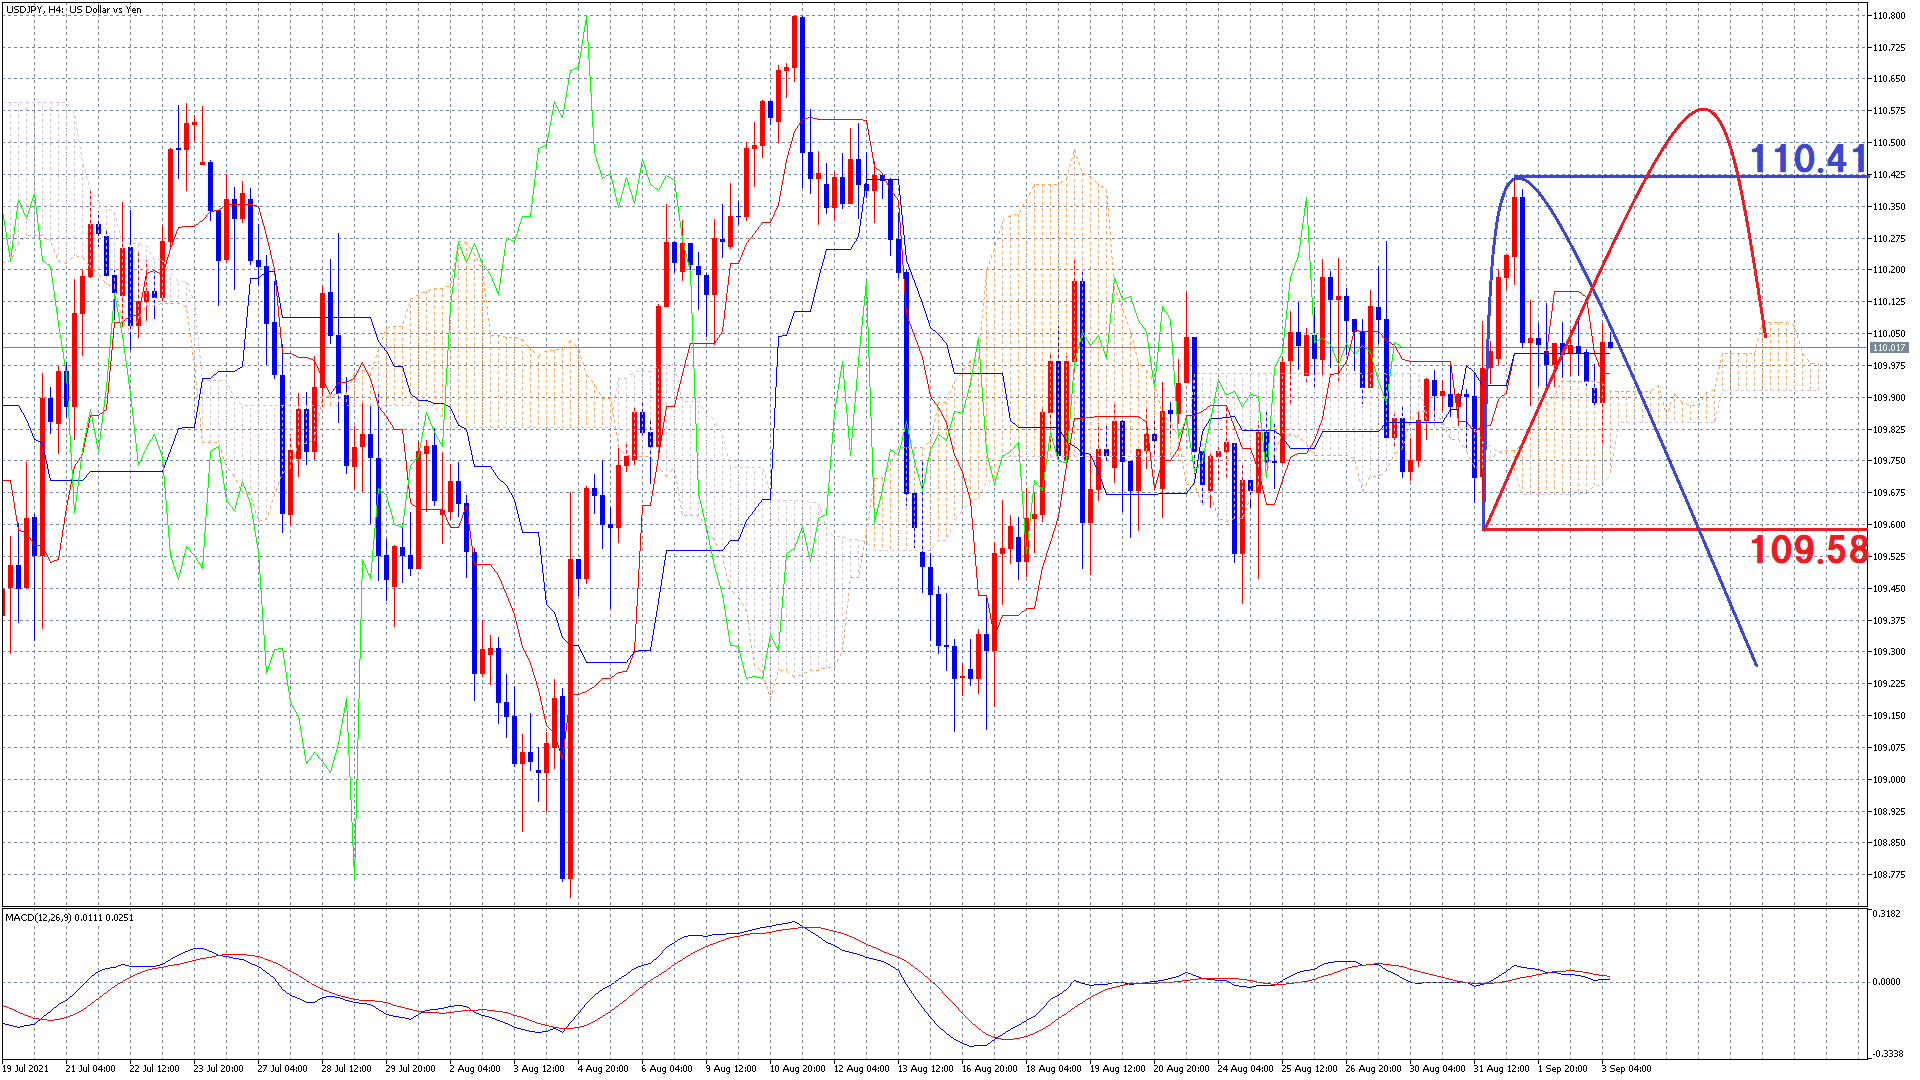Select the blue 110.41 price text label
The image size is (1920, 1080).
click(1808, 158)
